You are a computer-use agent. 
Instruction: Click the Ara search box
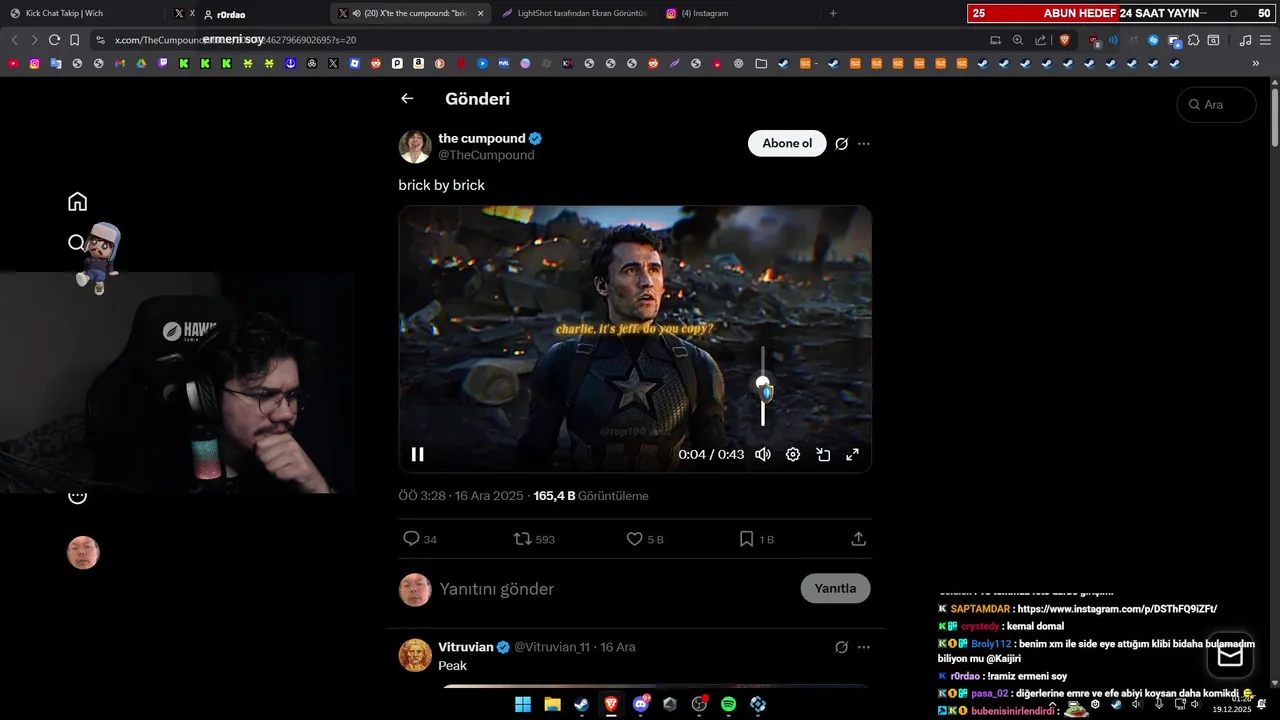pyautogui.click(x=1217, y=104)
